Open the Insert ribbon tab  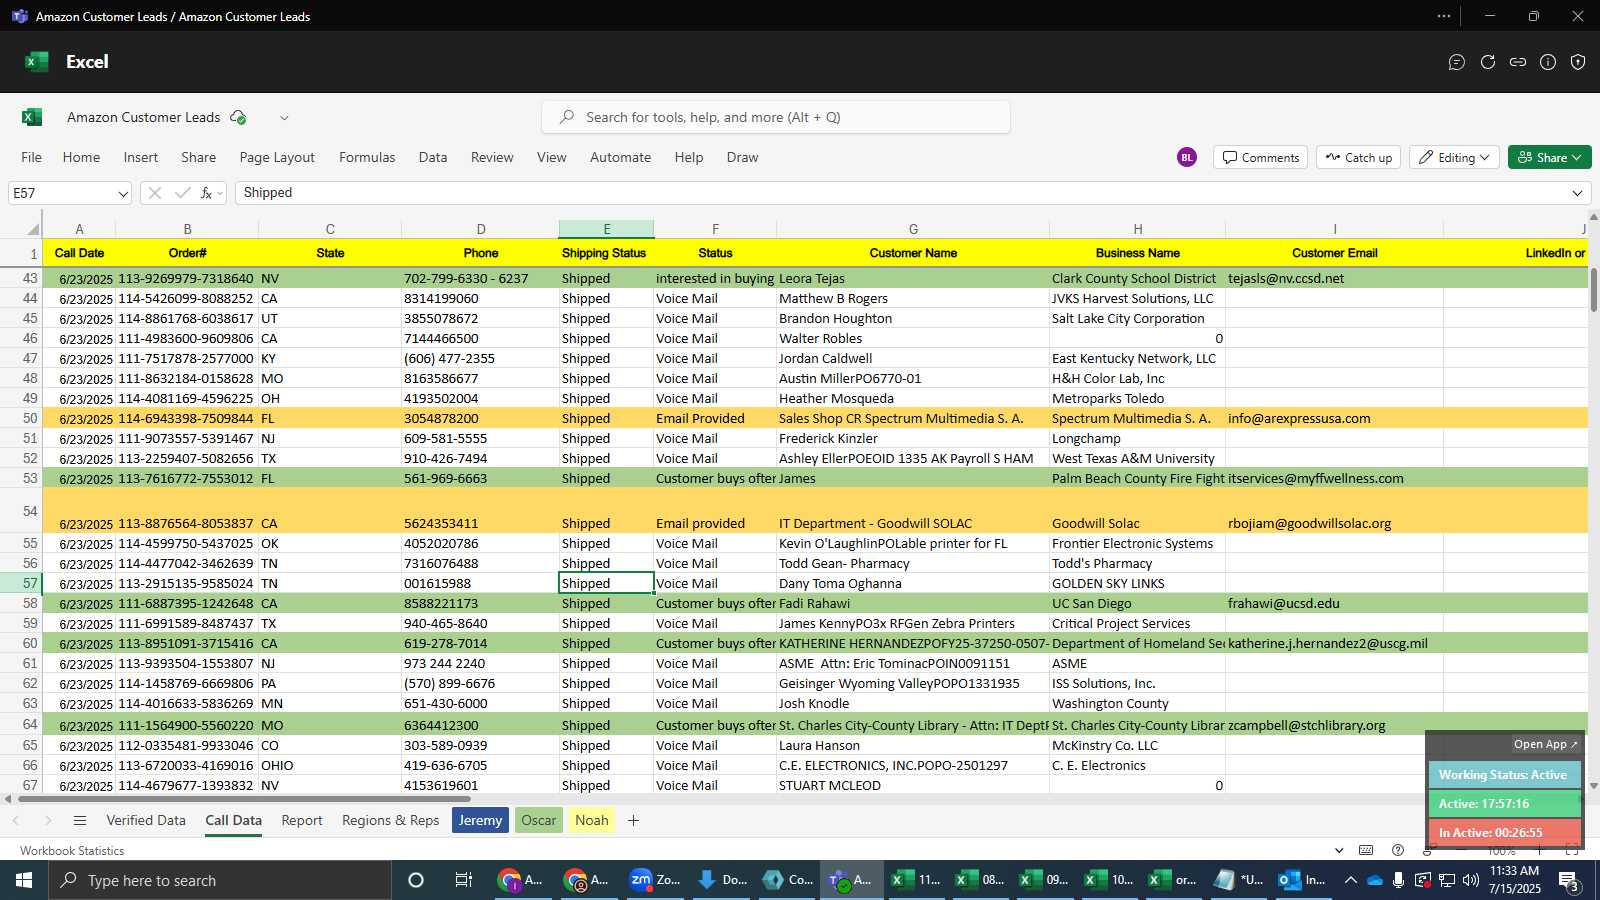141,157
